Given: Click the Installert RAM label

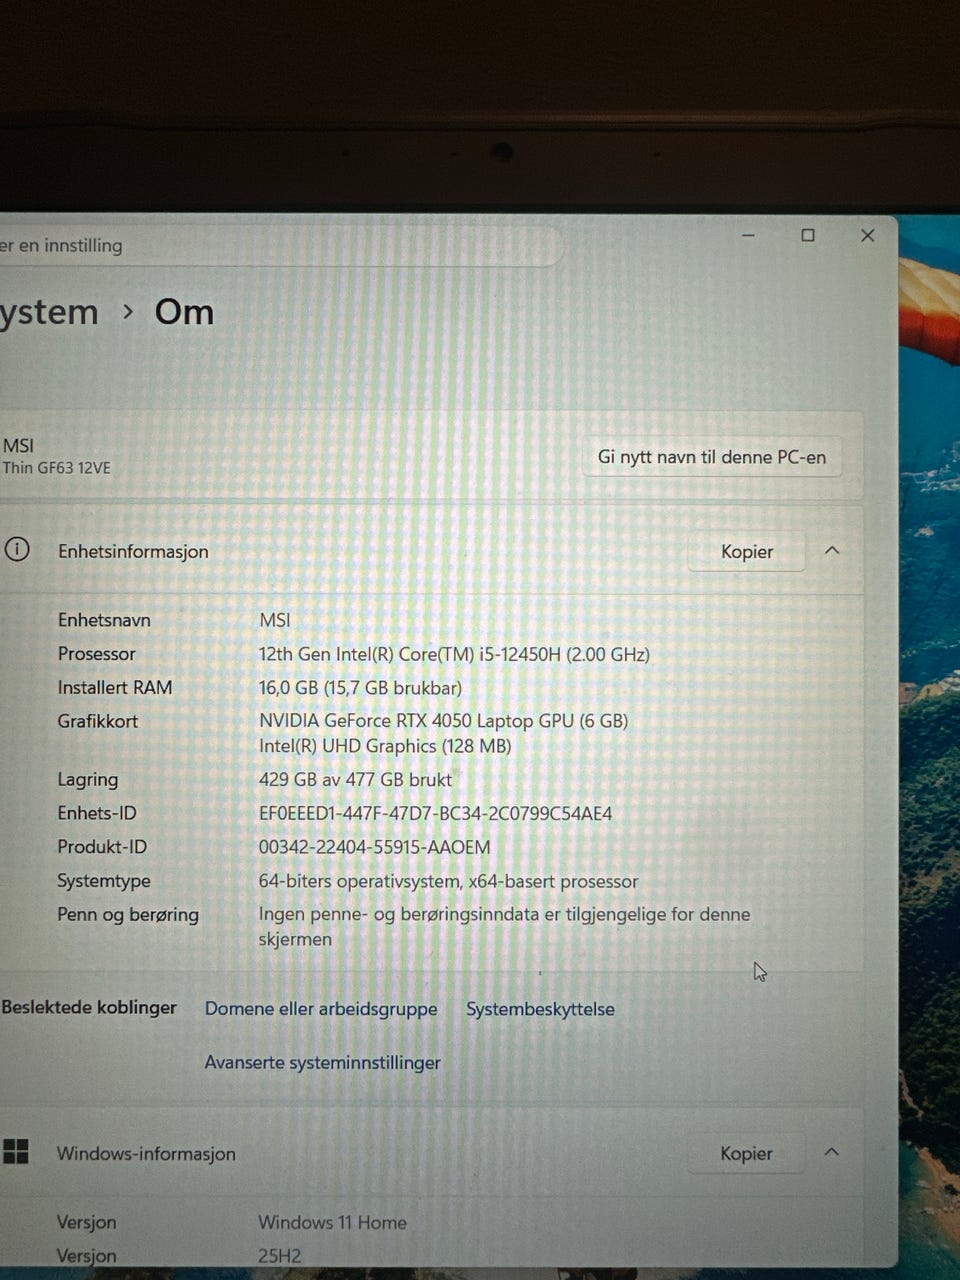Looking at the screenshot, I should [x=115, y=688].
